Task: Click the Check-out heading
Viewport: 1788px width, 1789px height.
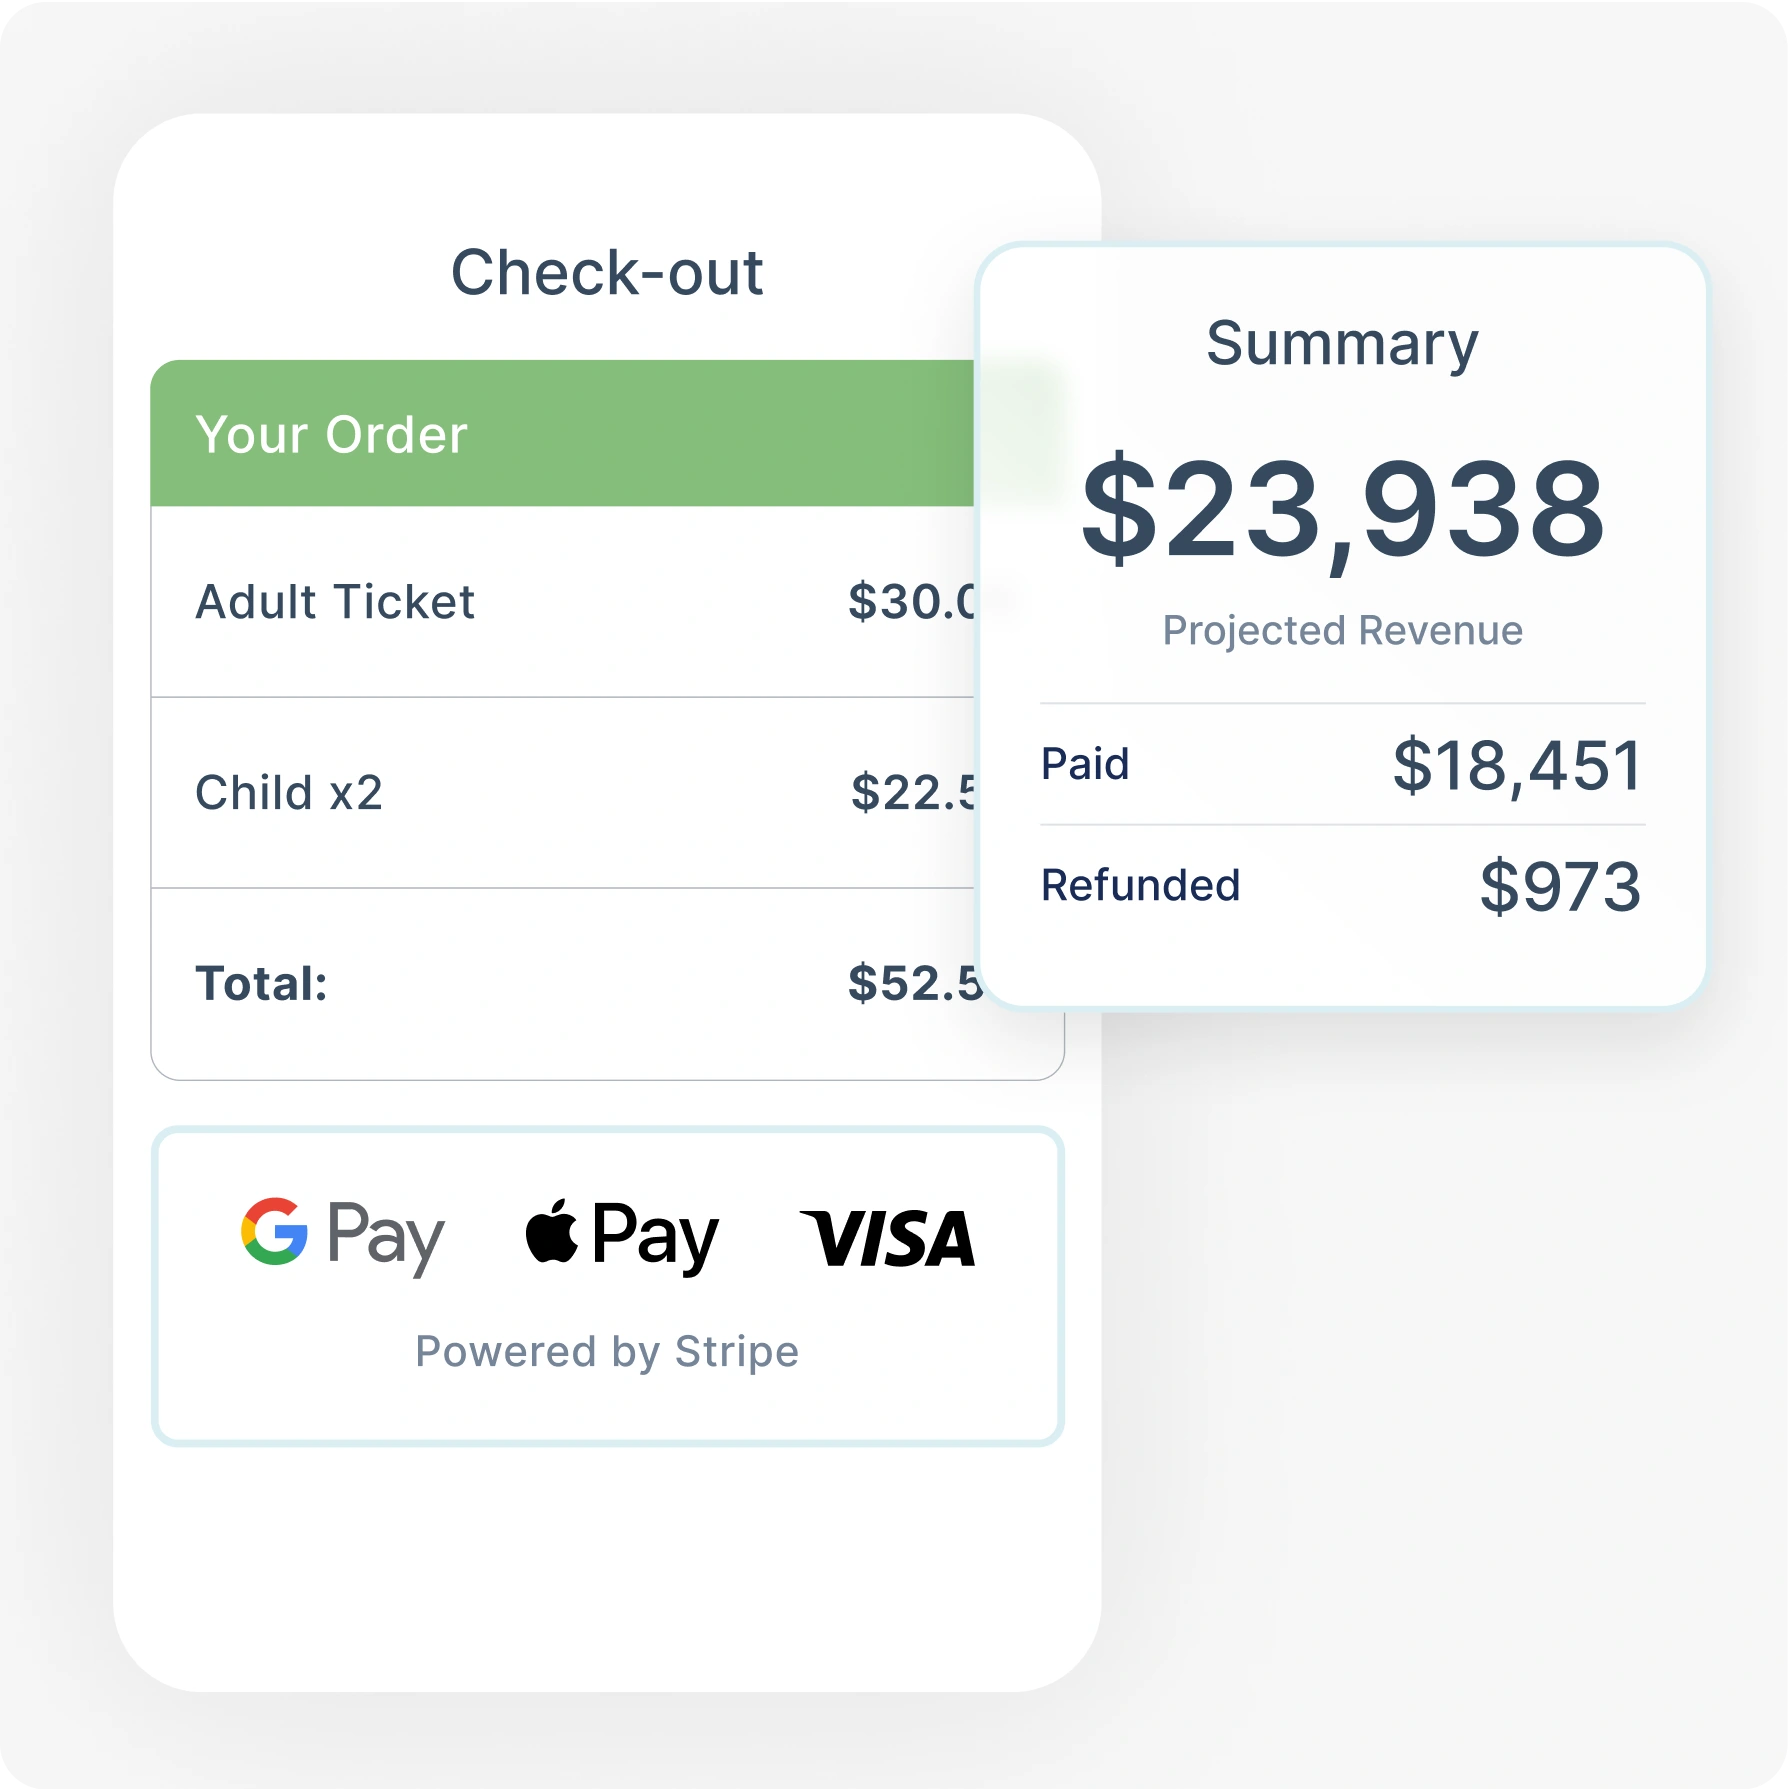Action: pos(607,272)
